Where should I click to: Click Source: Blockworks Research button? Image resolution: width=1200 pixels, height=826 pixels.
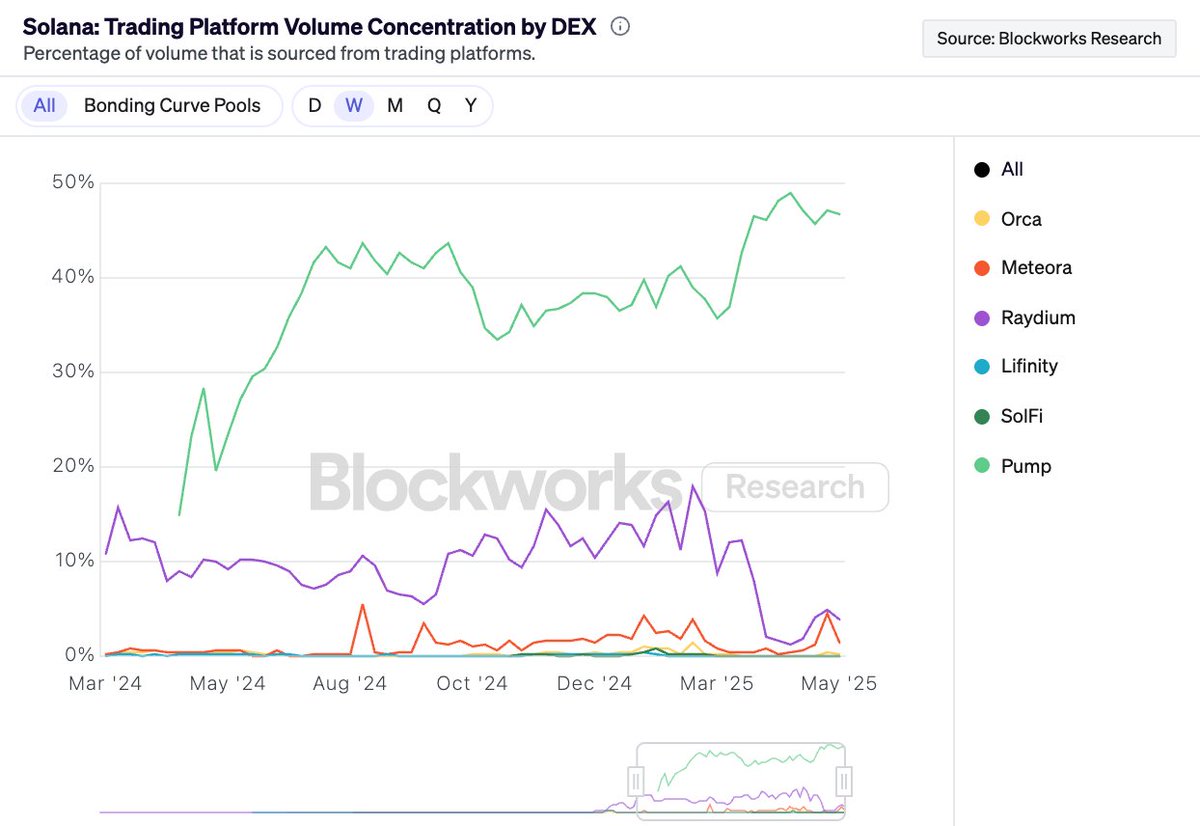1049,39
